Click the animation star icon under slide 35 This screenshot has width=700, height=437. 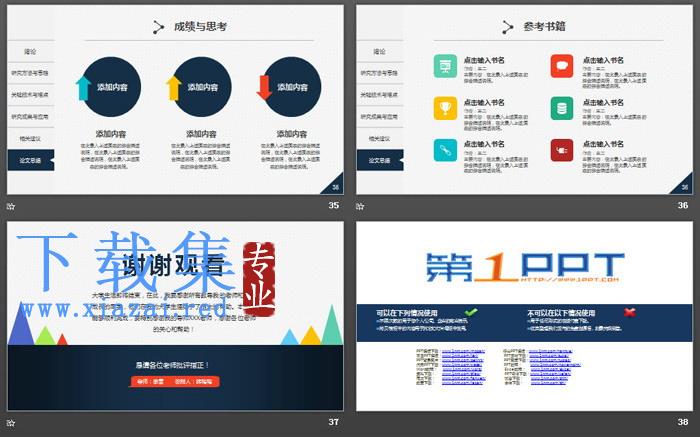click(11, 206)
